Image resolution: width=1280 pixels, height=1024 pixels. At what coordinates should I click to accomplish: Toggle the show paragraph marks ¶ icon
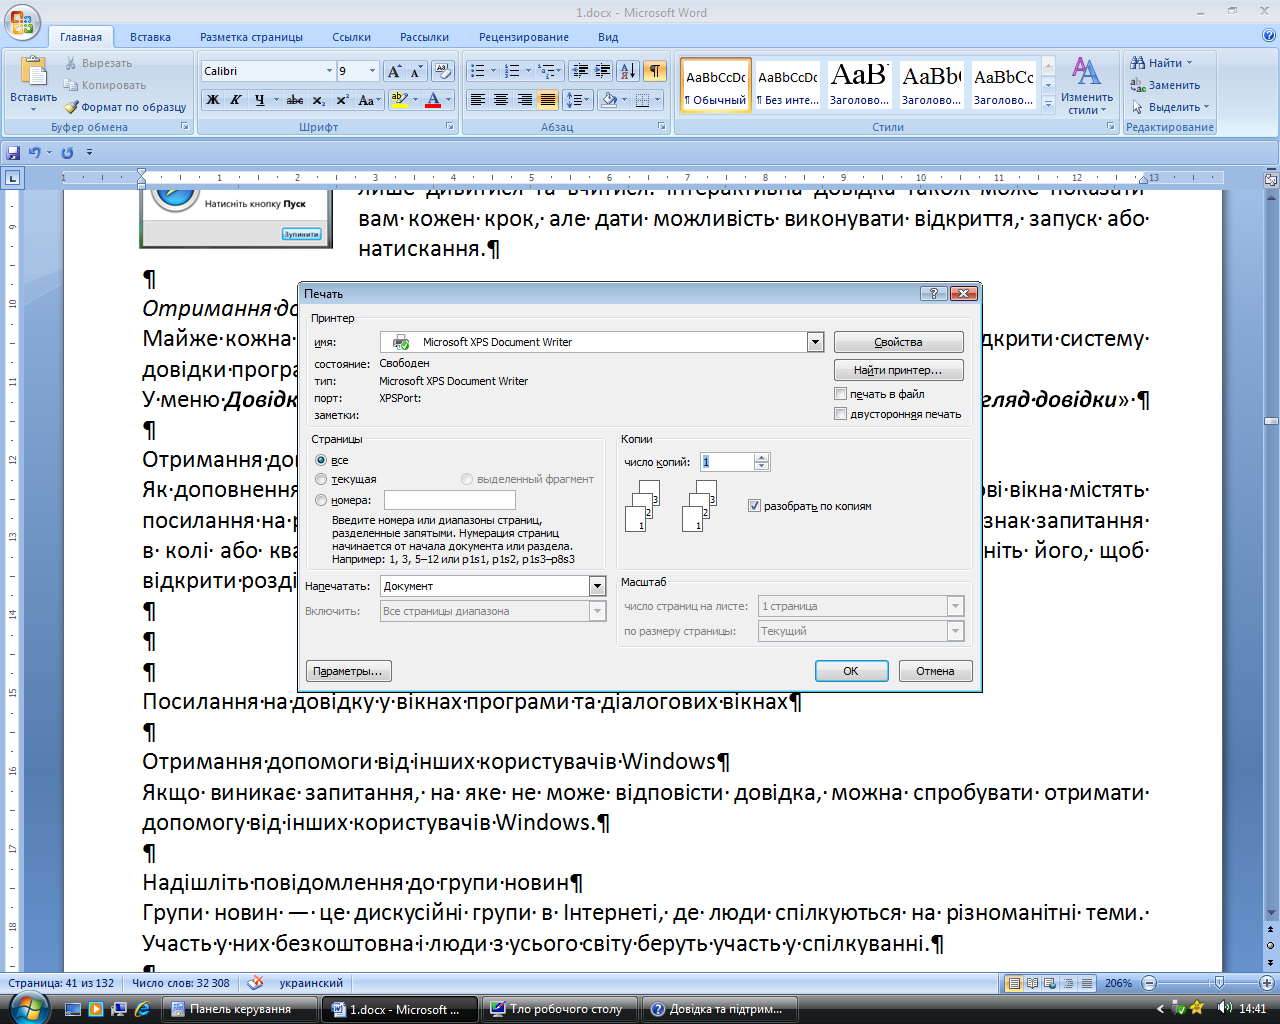tap(654, 71)
